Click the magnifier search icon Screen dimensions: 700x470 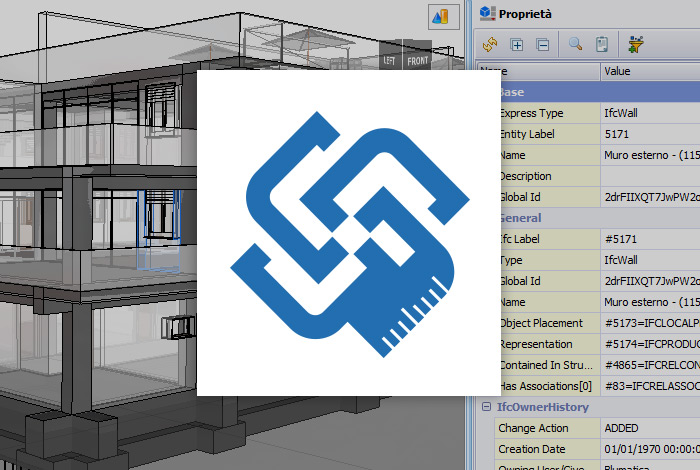576,44
